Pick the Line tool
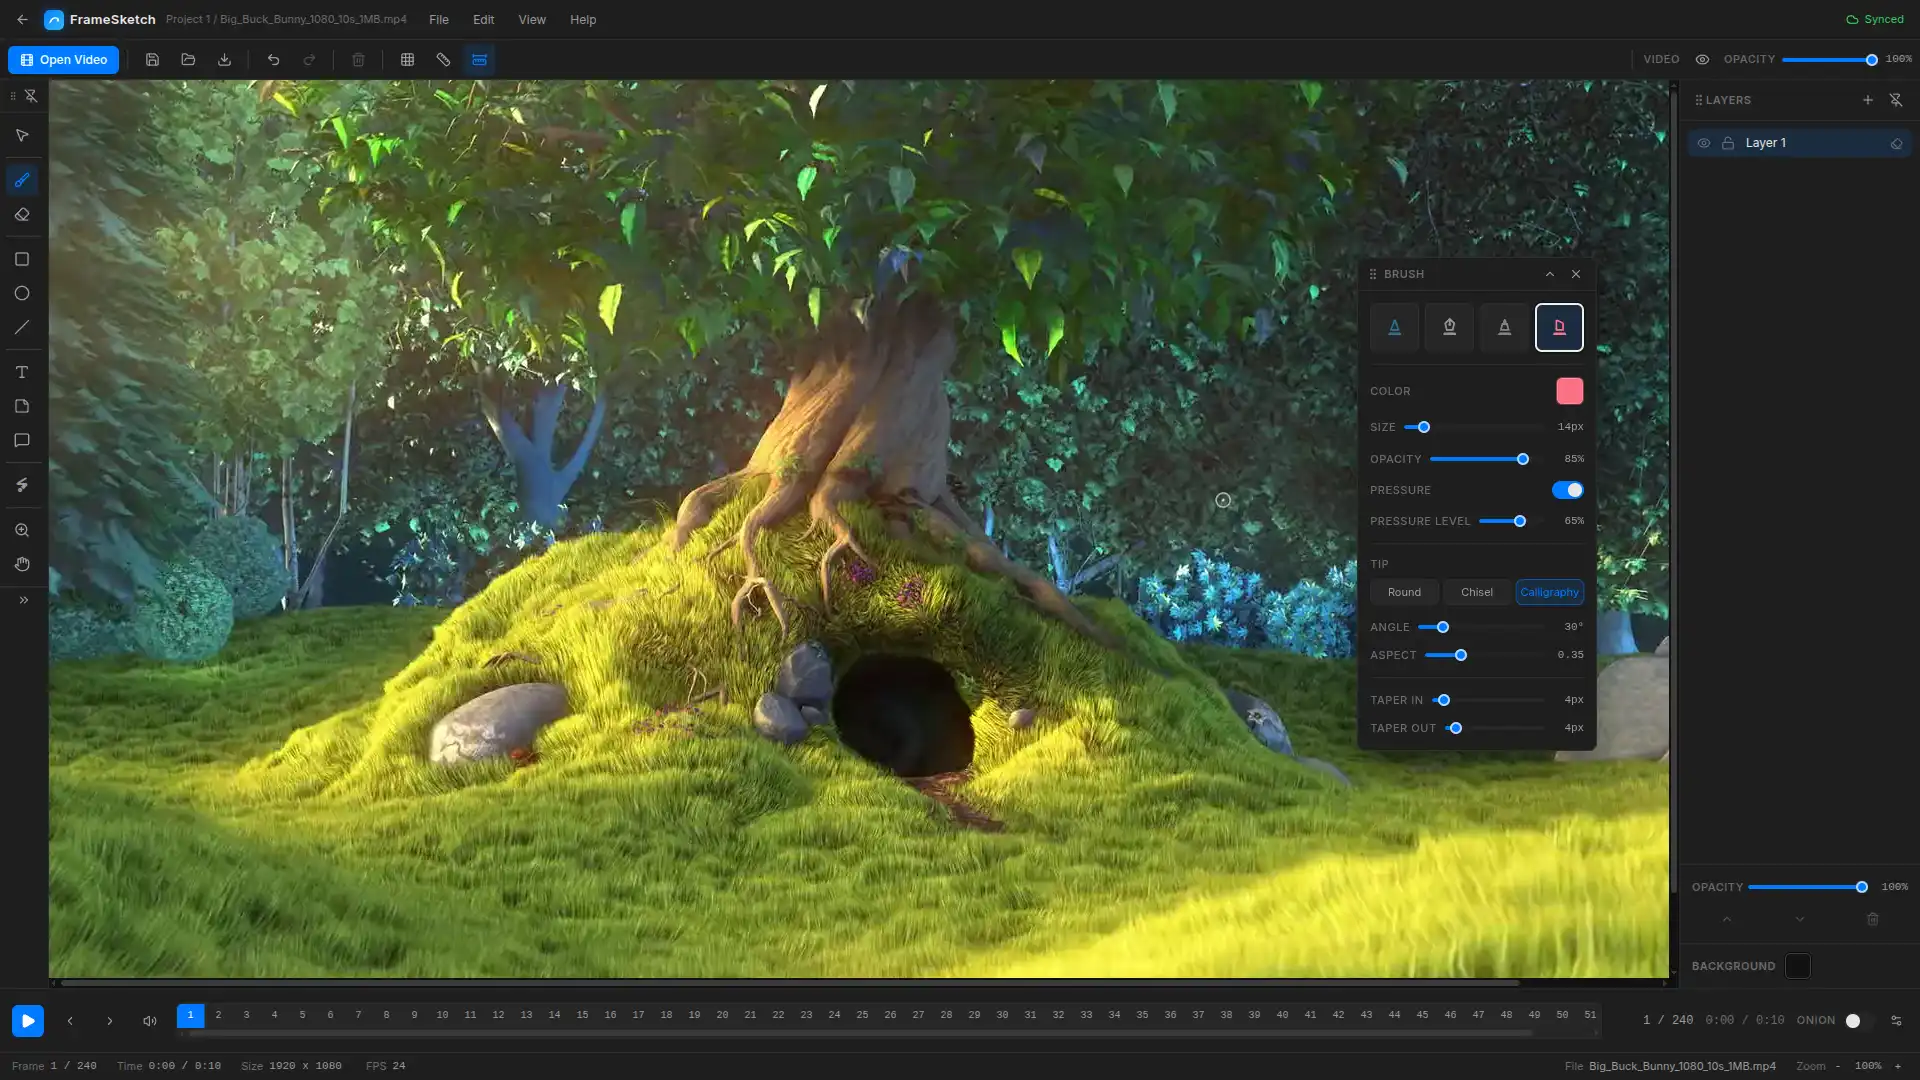This screenshot has width=1920, height=1080. point(22,328)
